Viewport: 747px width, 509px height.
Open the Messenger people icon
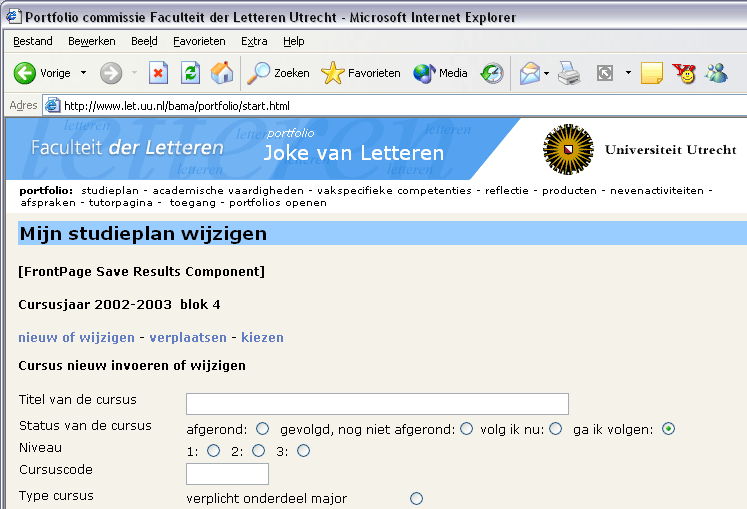717,73
